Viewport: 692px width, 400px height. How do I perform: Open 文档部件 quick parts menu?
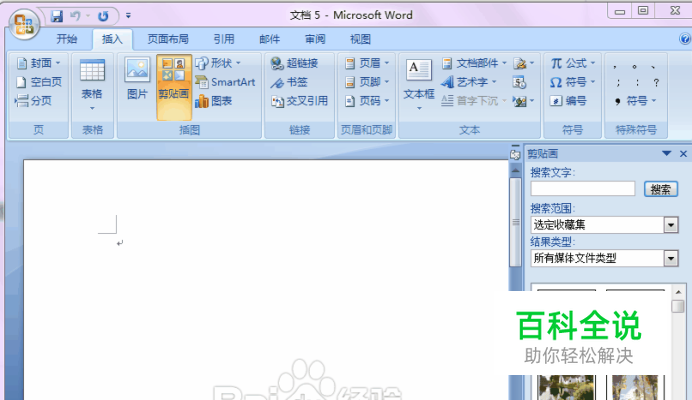(x=474, y=63)
